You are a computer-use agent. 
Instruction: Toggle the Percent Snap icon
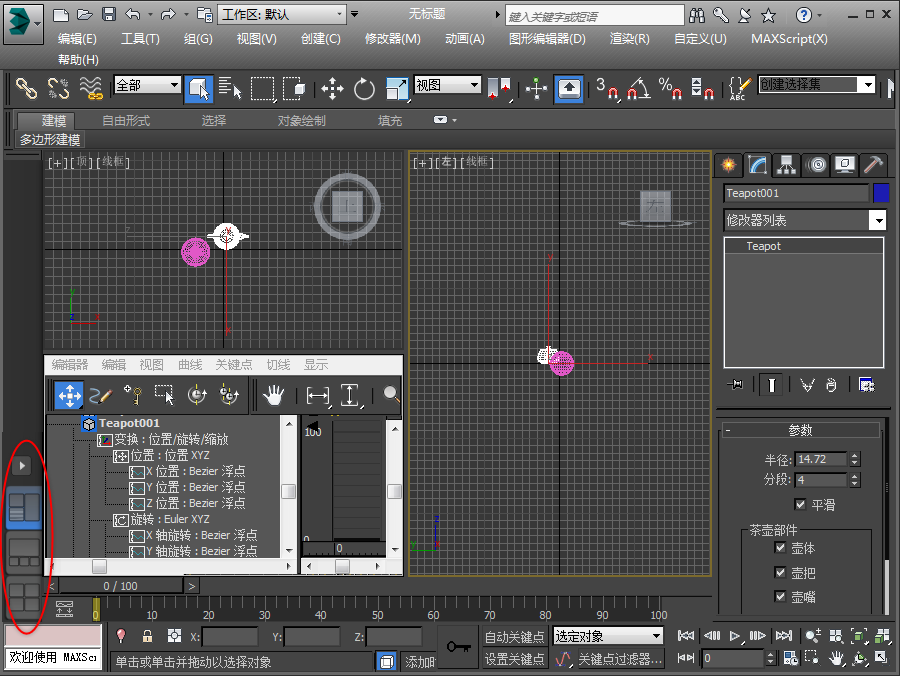click(x=670, y=89)
